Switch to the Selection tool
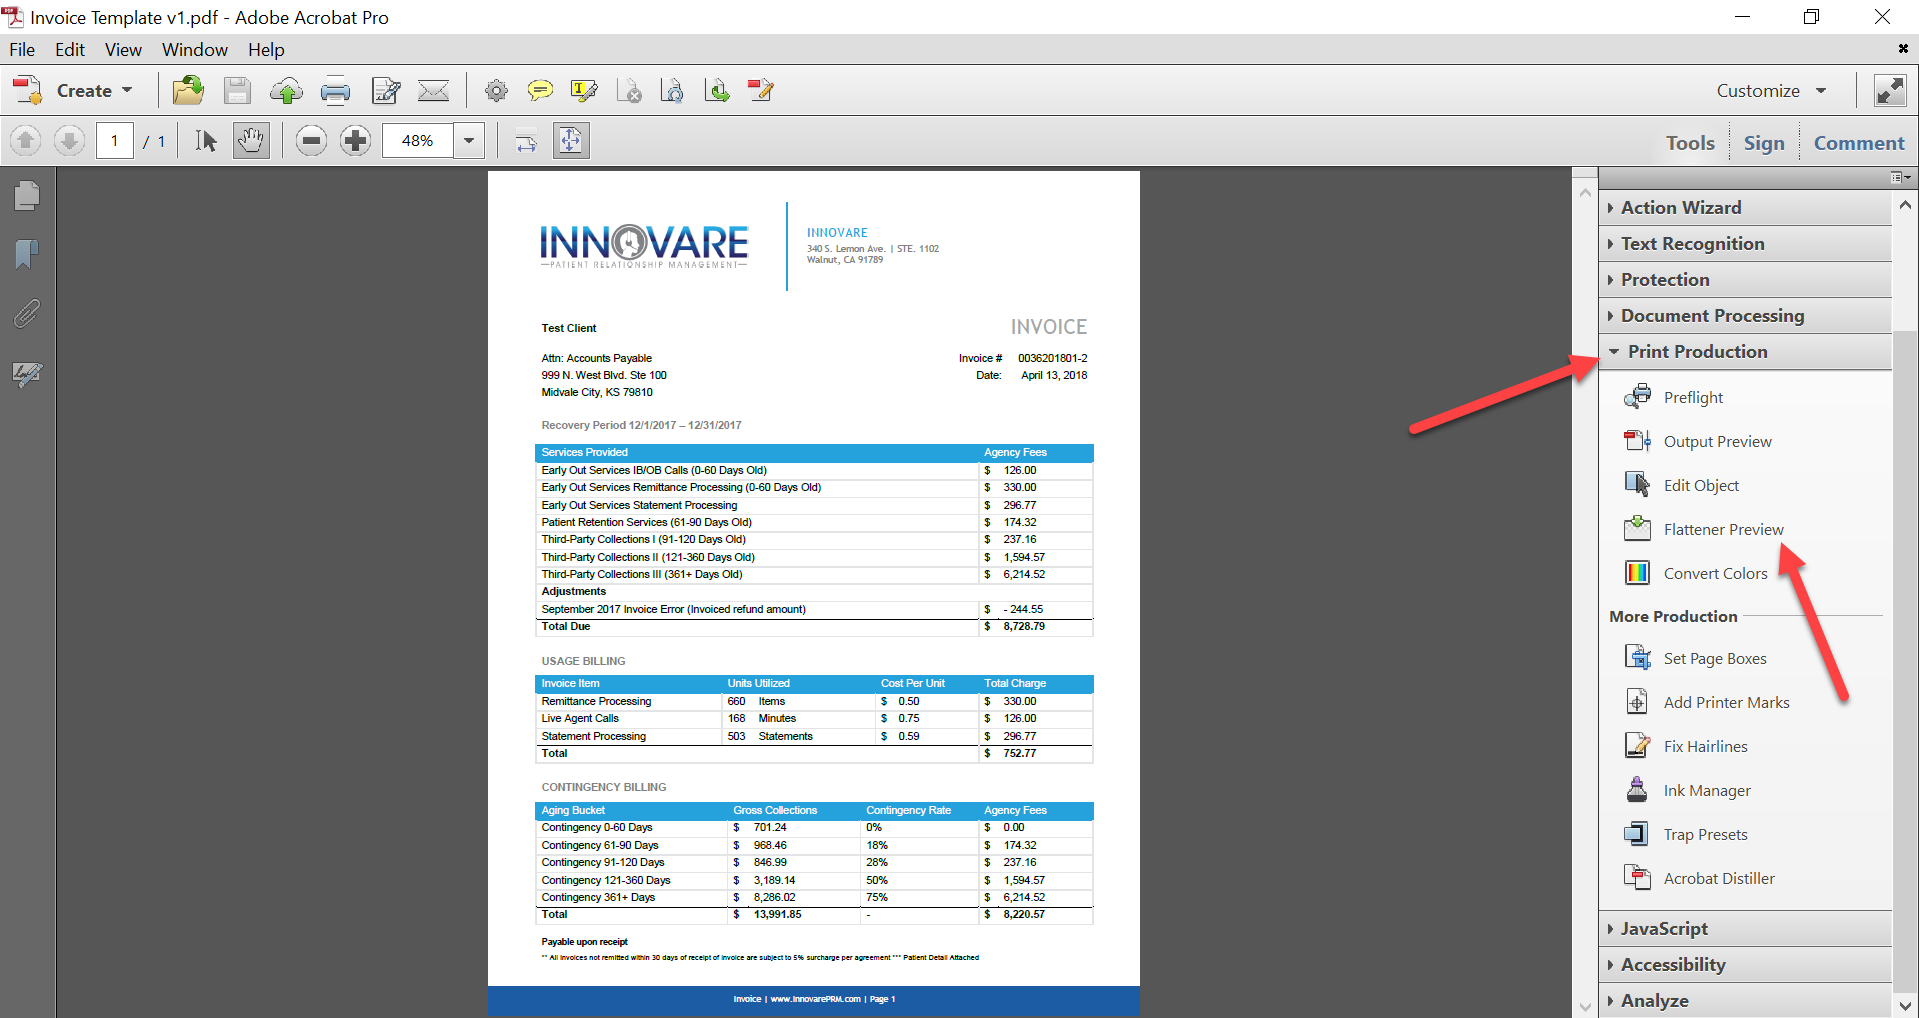The image size is (1919, 1018). (205, 140)
